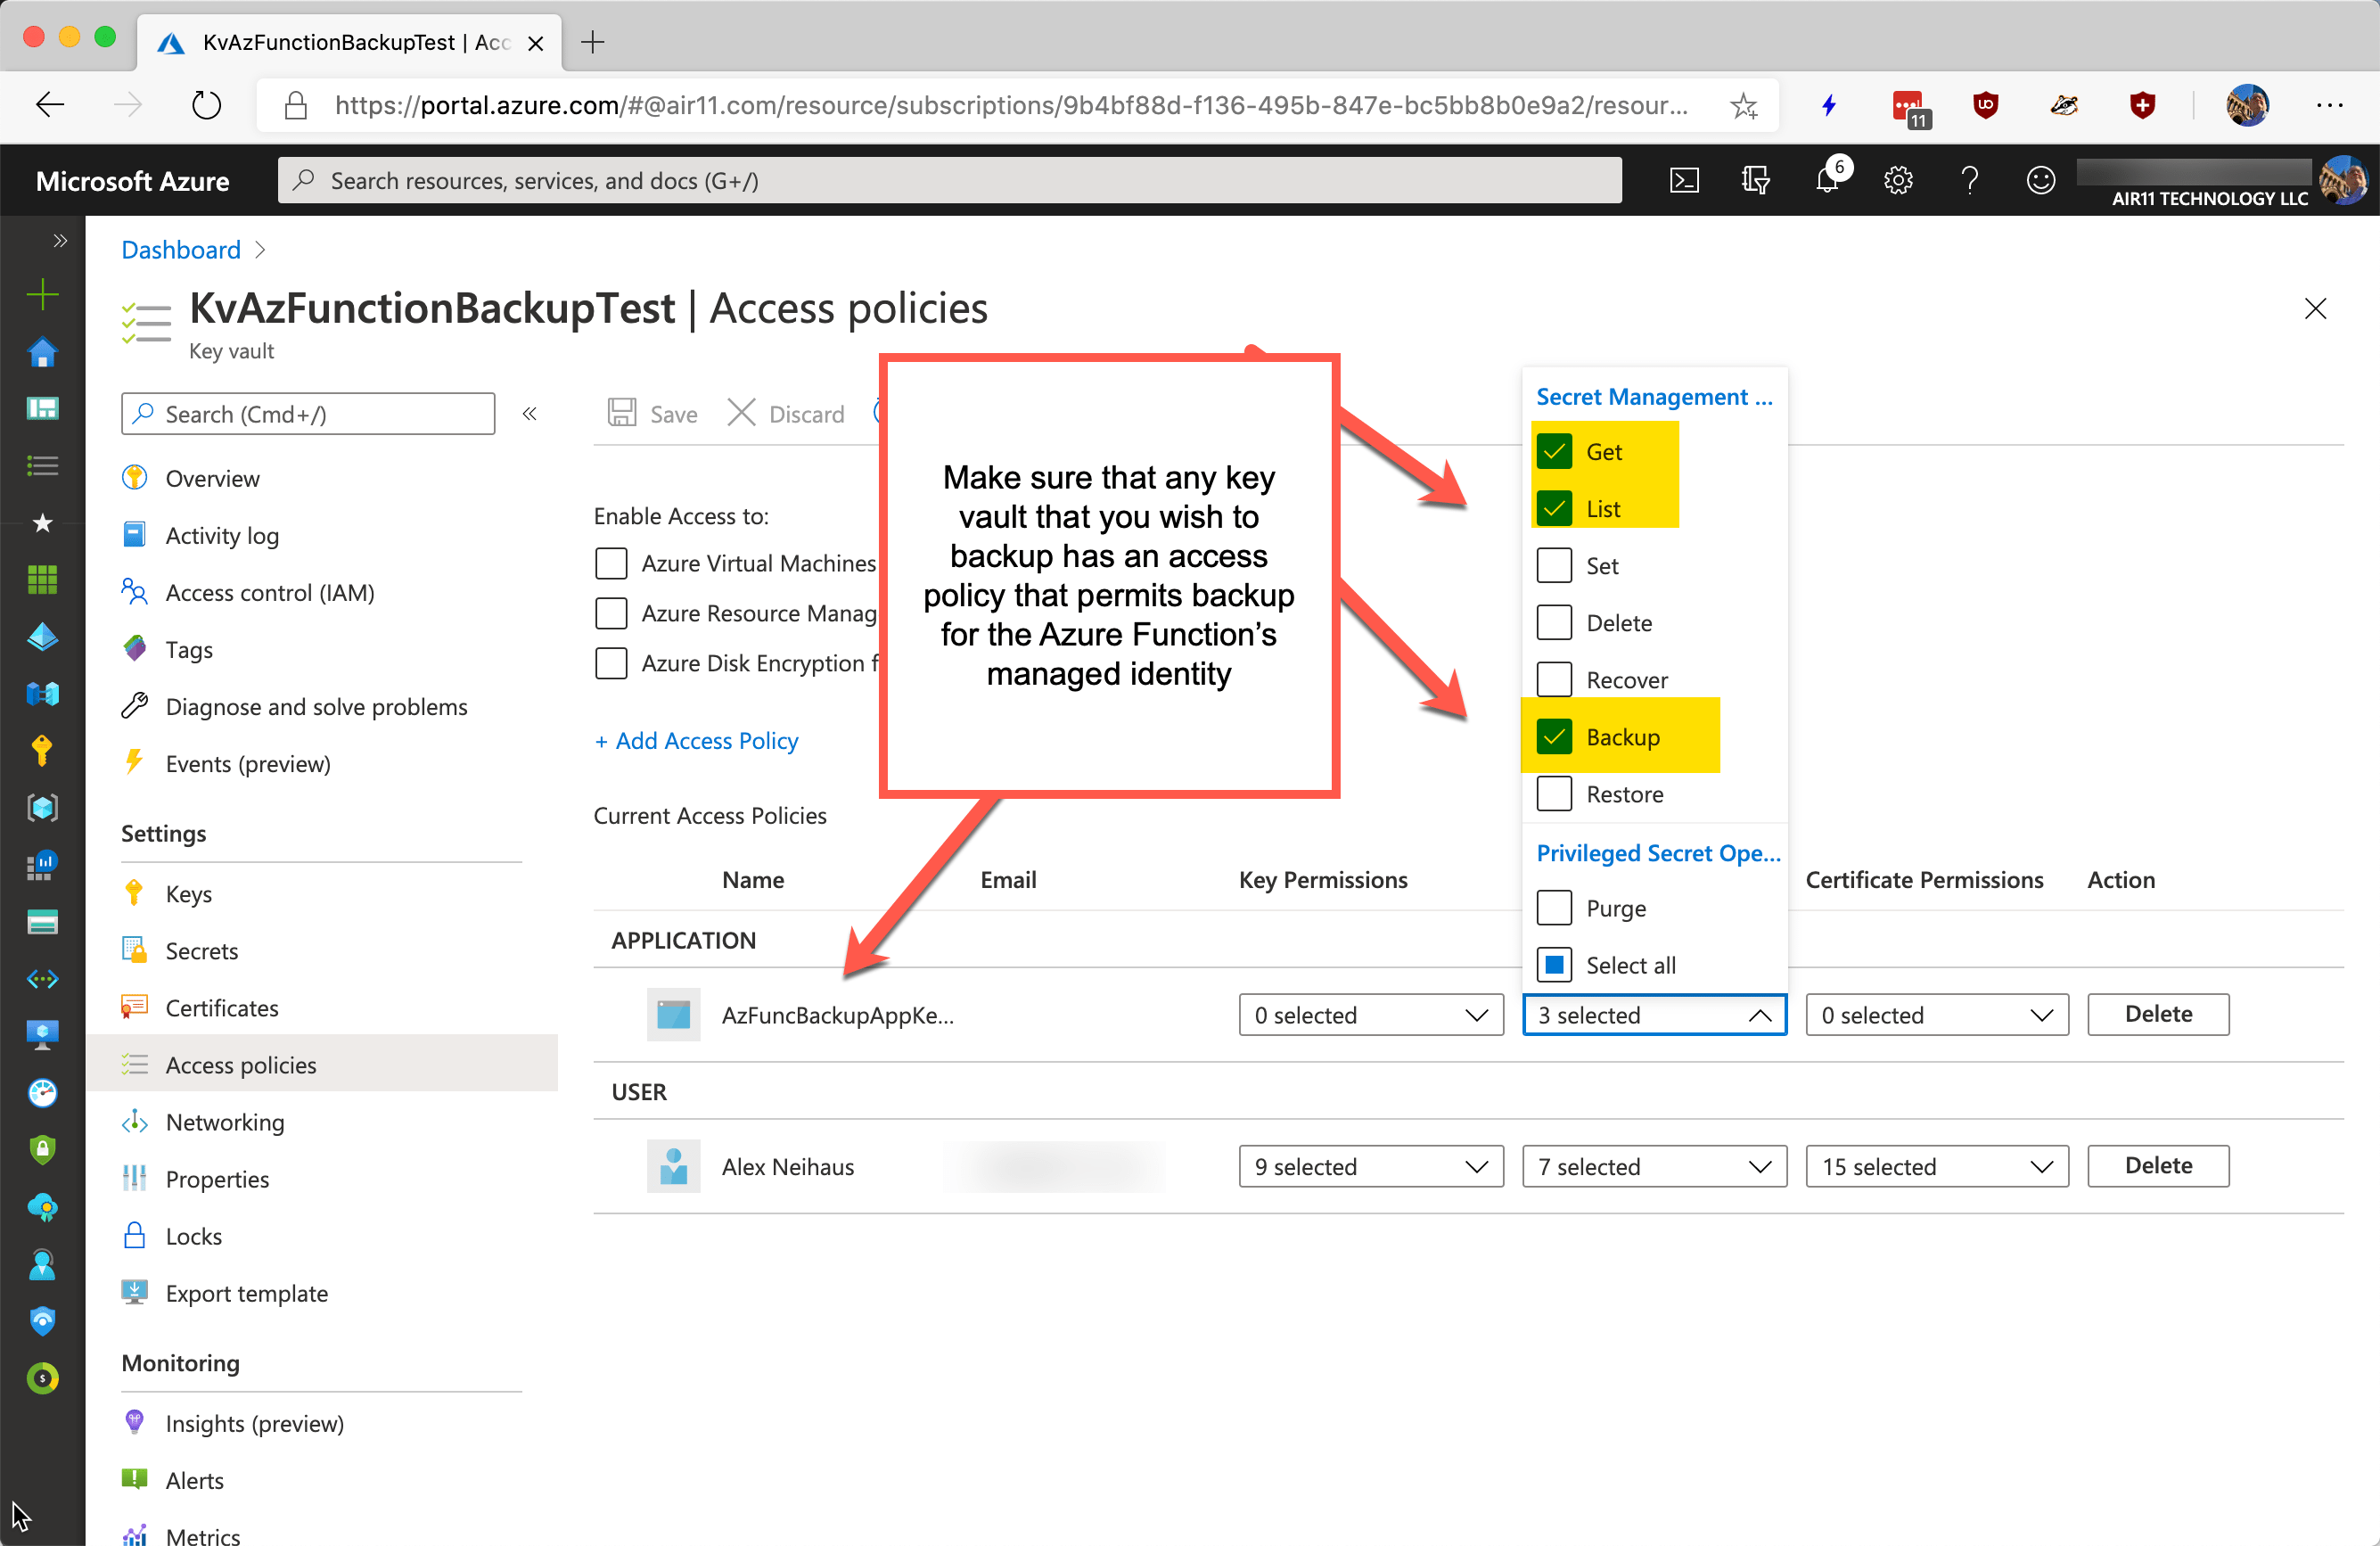This screenshot has width=2380, height=1546.
Task: Create a resource via the plus icon
Action: (x=42, y=295)
